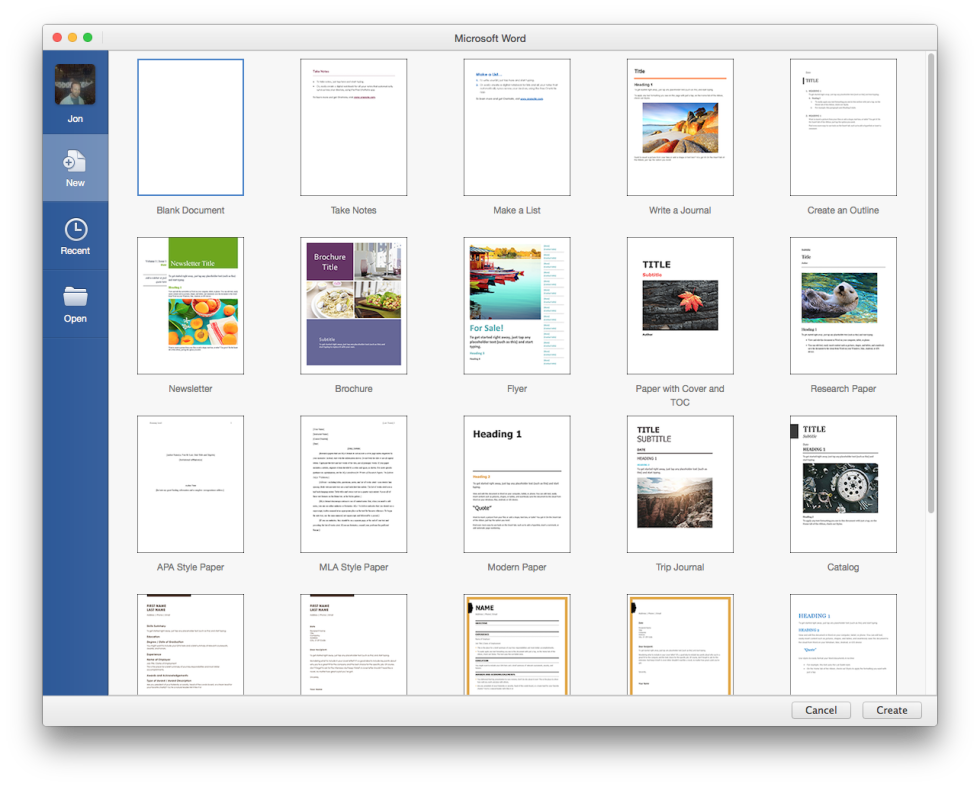
Task: Click the "Create an Outline" caption text
Action: click(843, 211)
